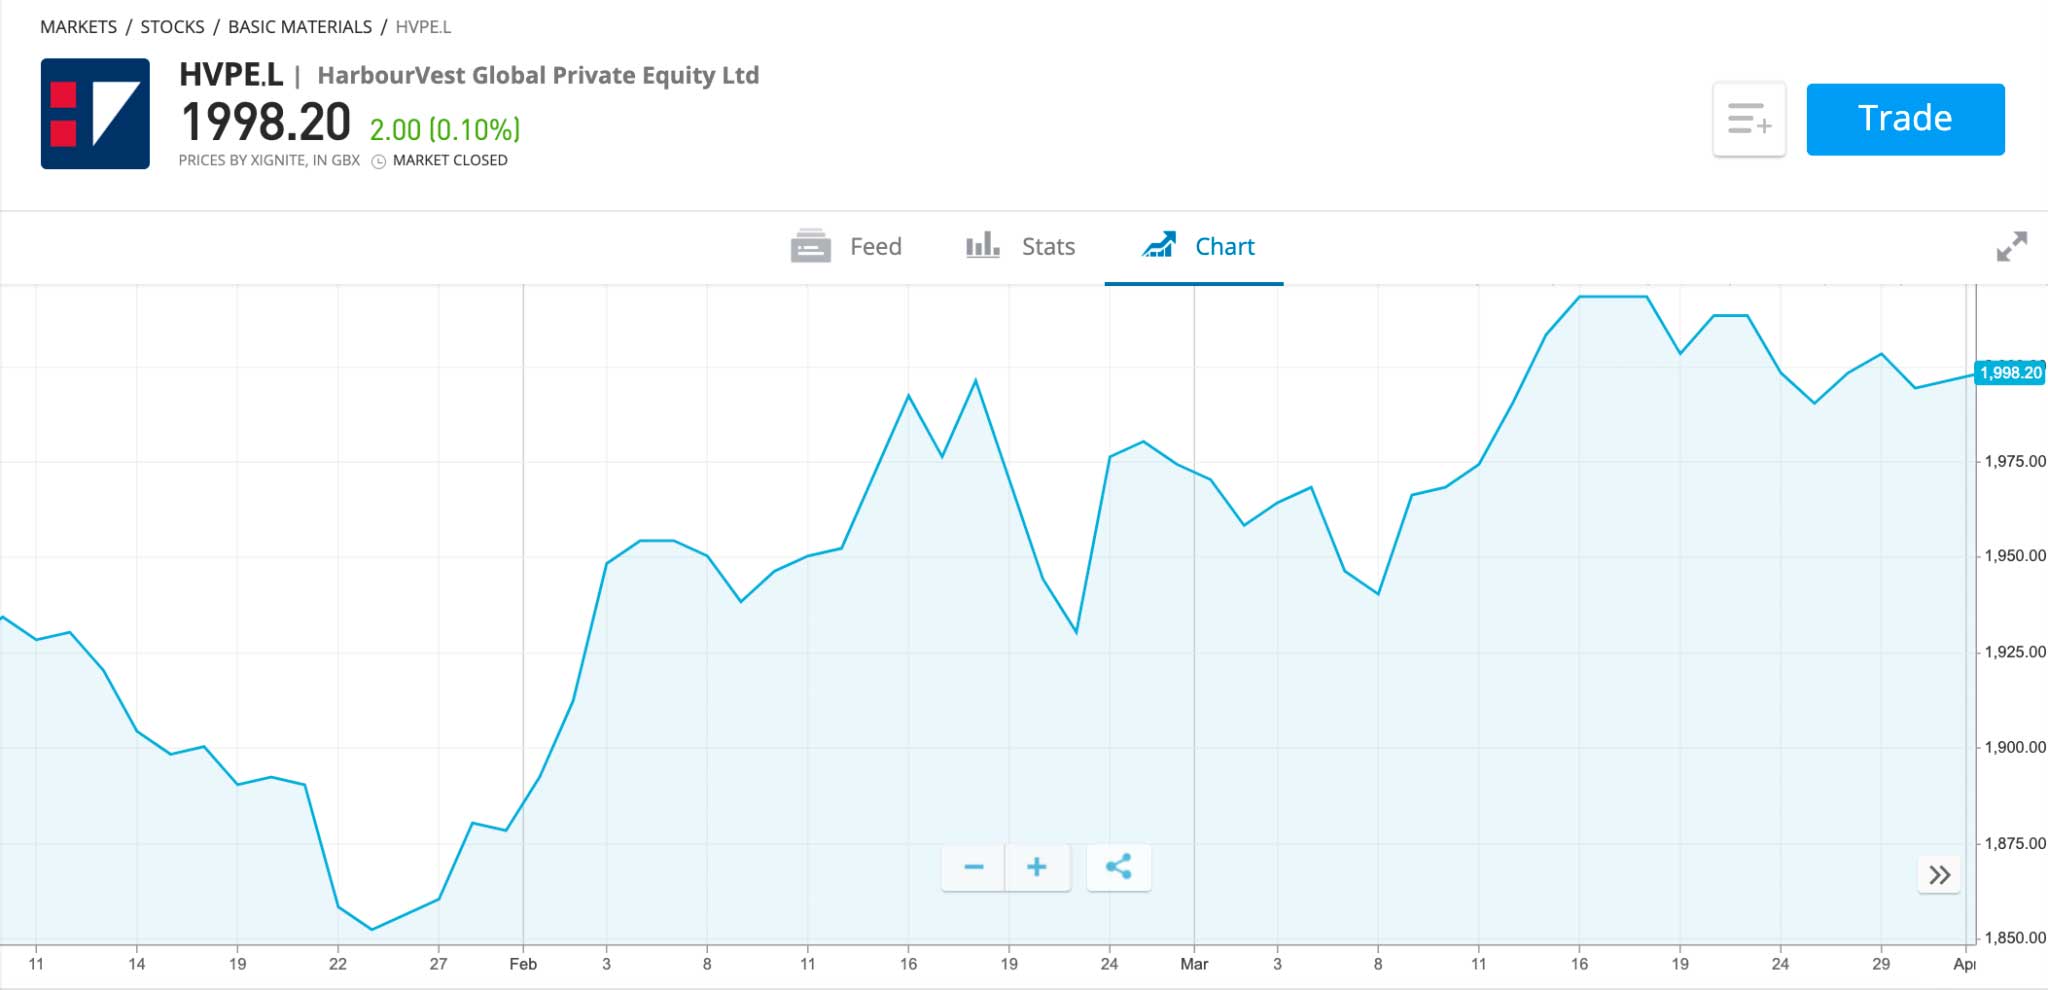The image size is (2048, 990).
Task: Click the MARKET CLOSED status text
Action: [x=450, y=160]
